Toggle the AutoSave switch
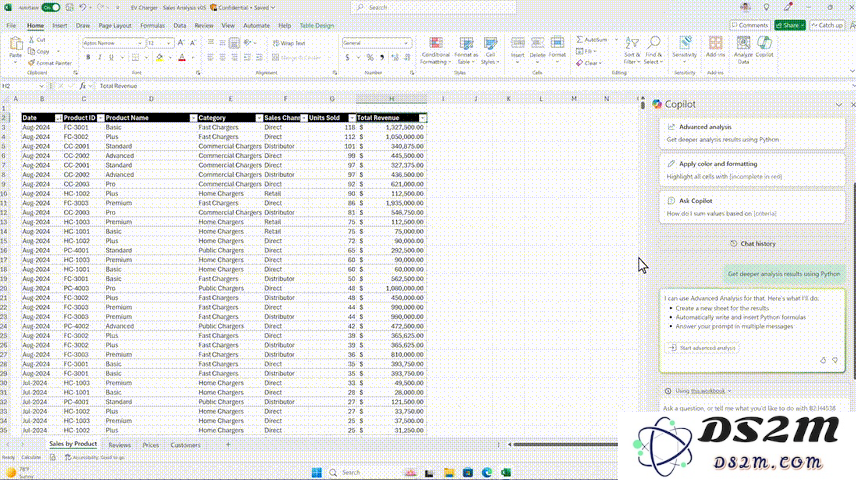 coord(51,8)
